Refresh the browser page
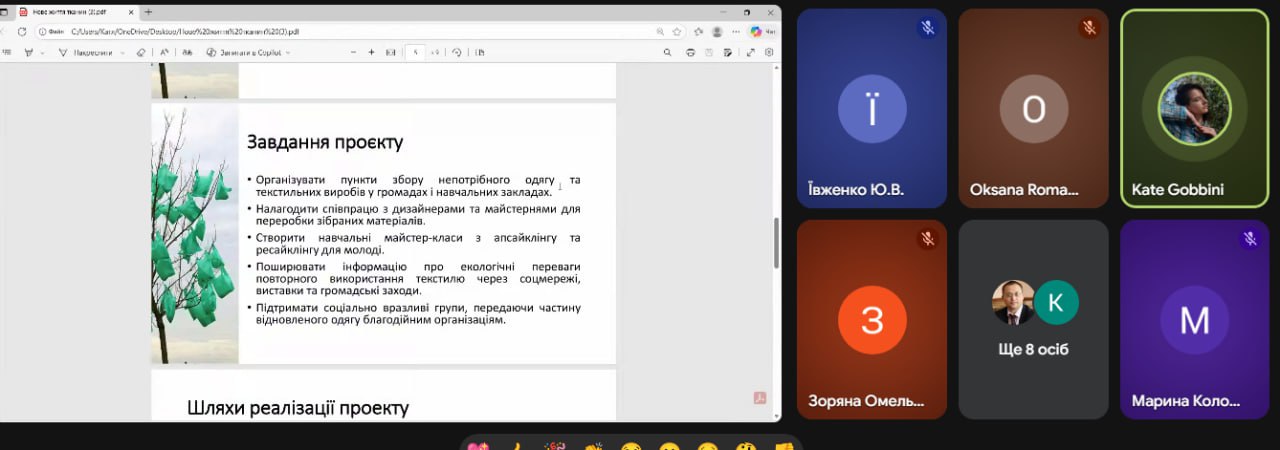Screen dimensions: 1280x450 pyautogui.click(x=22, y=31)
